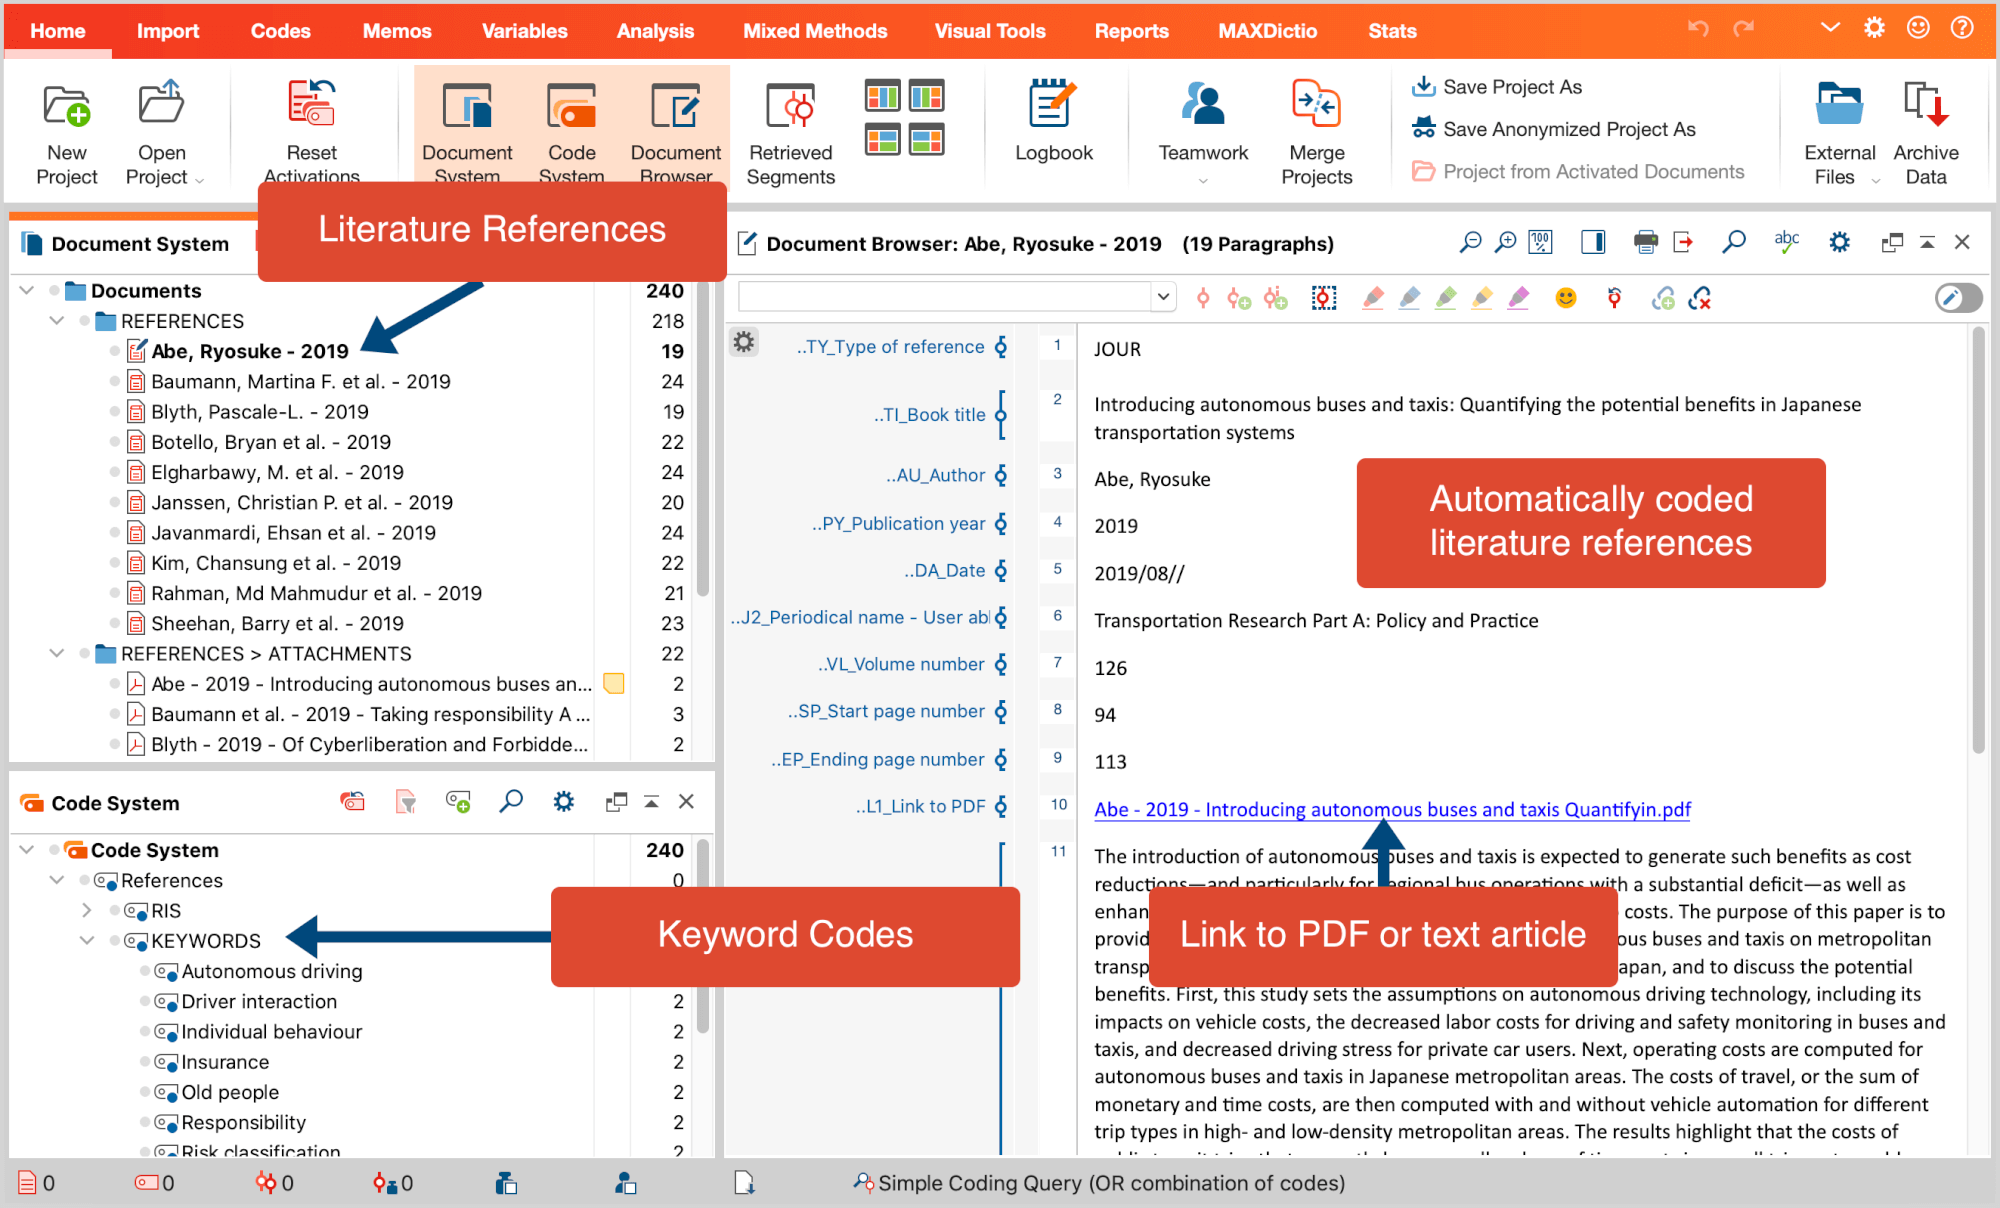2000x1208 pixels.
Task: Switch to the Mixed Methods tab
Action: pyautogui.click(x=815, y=30)
